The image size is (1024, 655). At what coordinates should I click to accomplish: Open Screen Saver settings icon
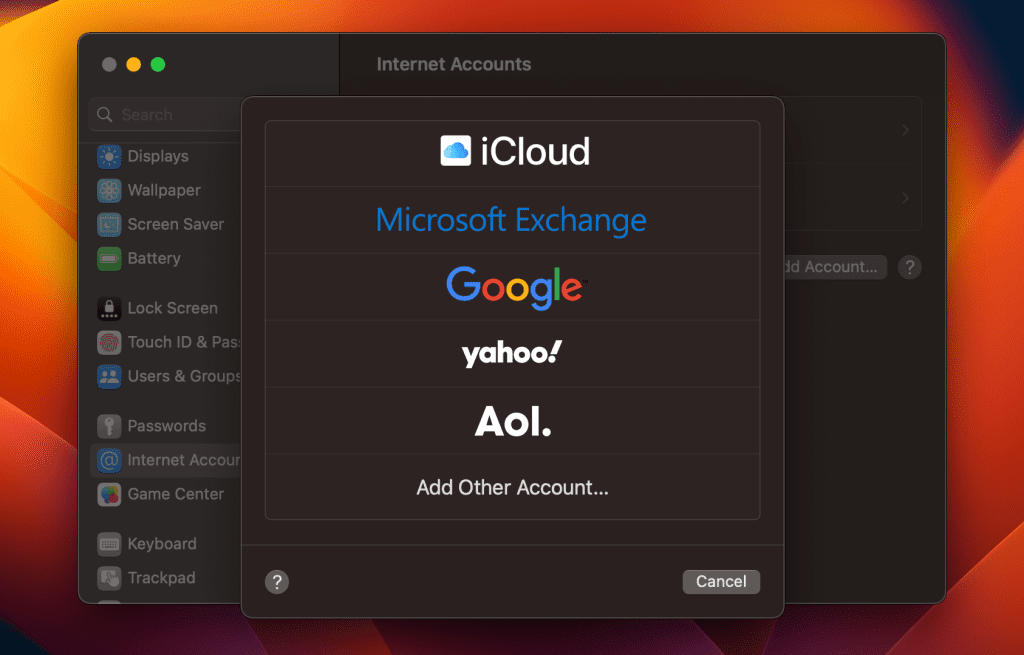109,225
